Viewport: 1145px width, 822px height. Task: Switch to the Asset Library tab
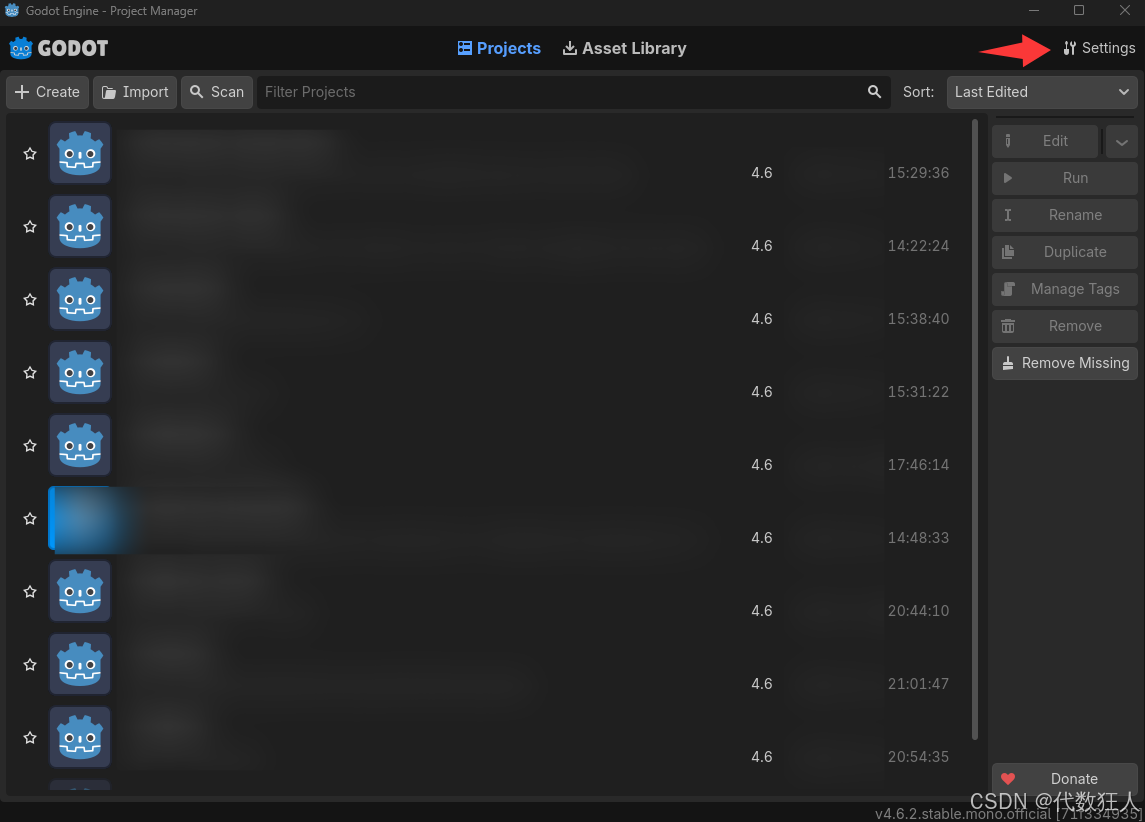pyautogui.click(x=624, y=48)
